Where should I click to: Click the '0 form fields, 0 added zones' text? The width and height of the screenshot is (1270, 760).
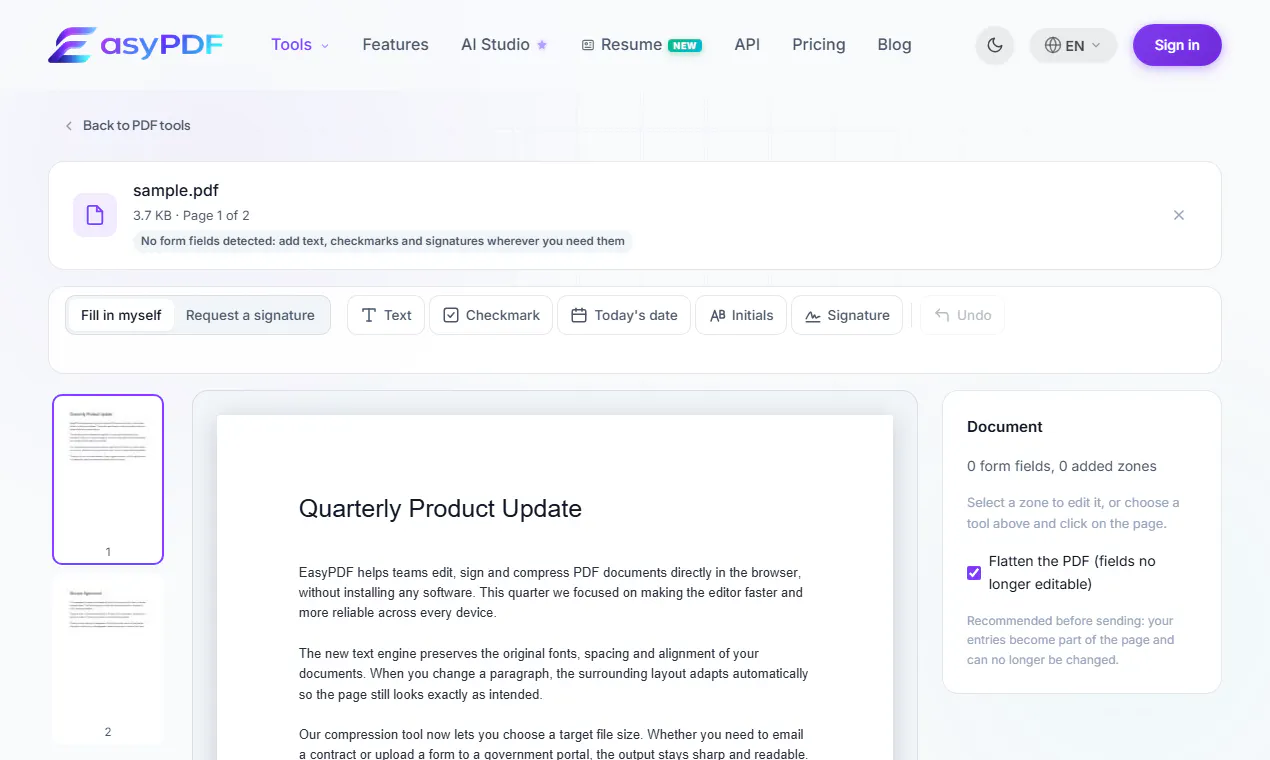pos(1062,466)
